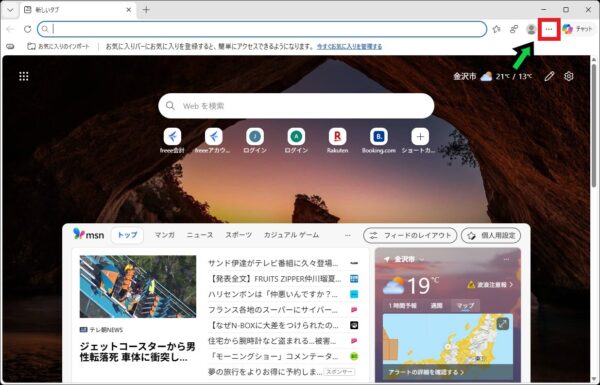Click the テレ朝NEWS source label
This screenshot has height=385, width=600.
point(102,330)
